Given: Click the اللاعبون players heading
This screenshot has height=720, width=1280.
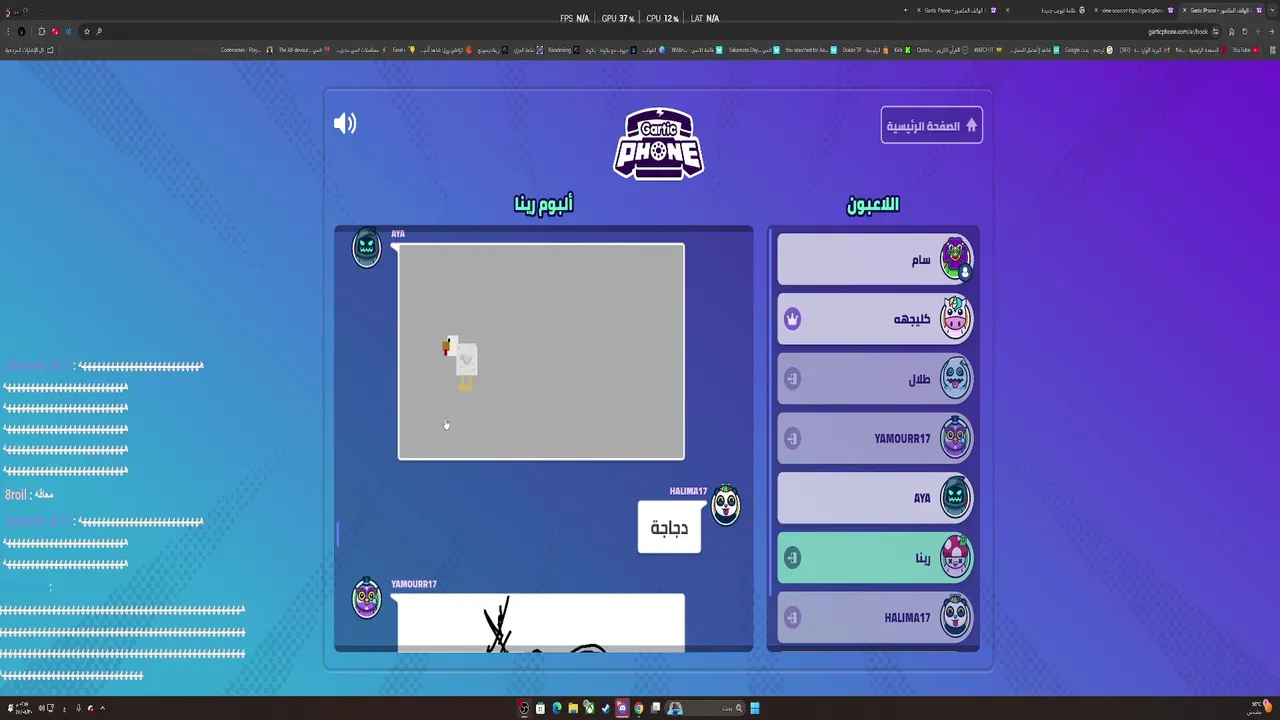Looking at the screenshot, I should tap(873, 204).
